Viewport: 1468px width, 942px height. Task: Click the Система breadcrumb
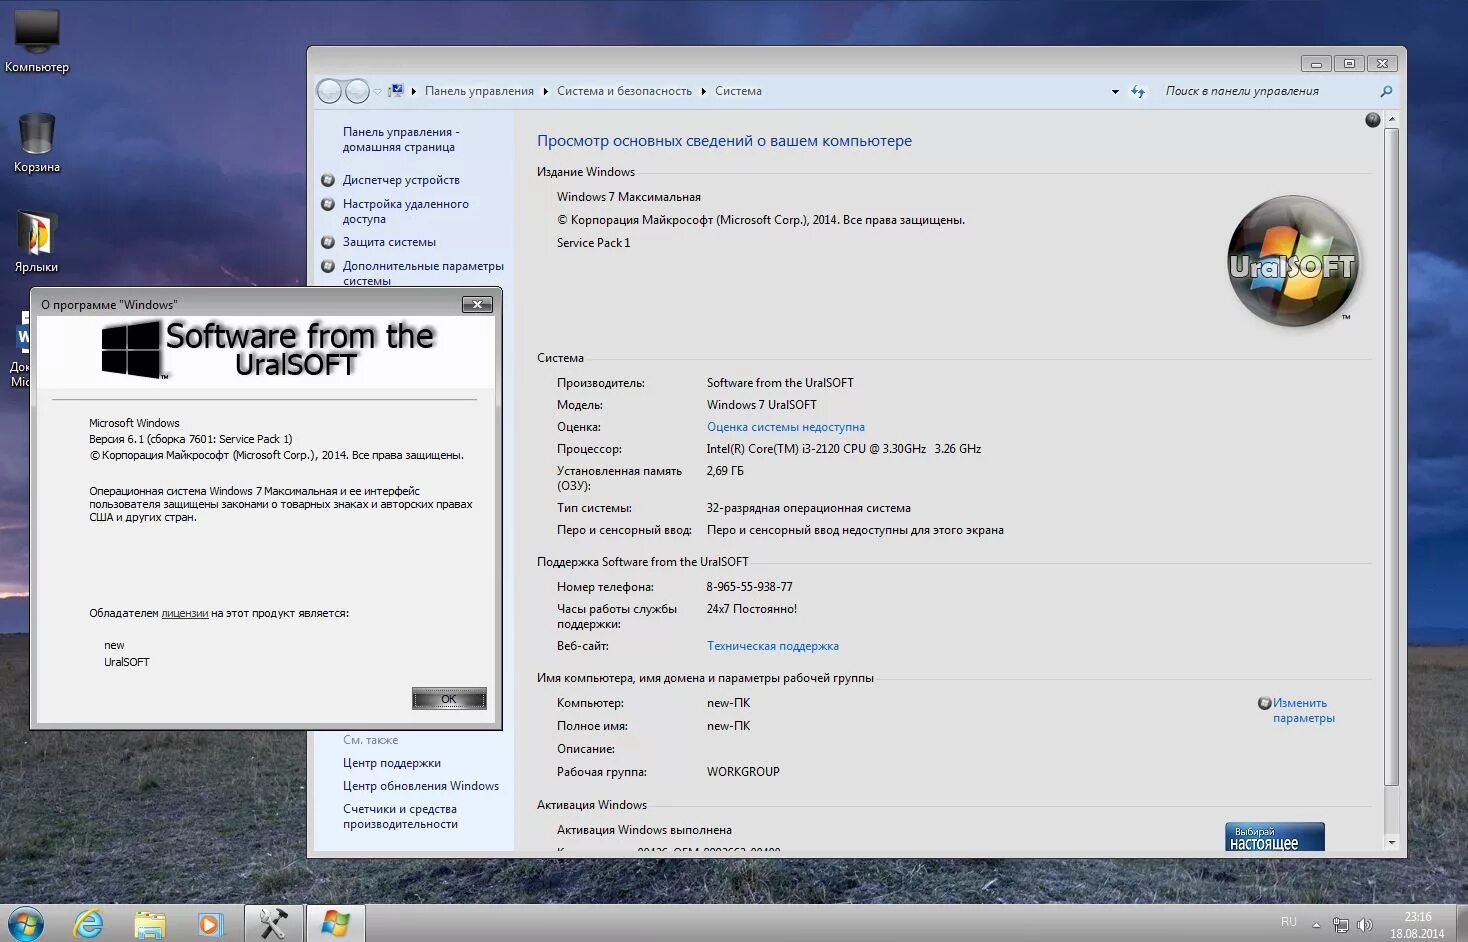[x=738, y=91]
